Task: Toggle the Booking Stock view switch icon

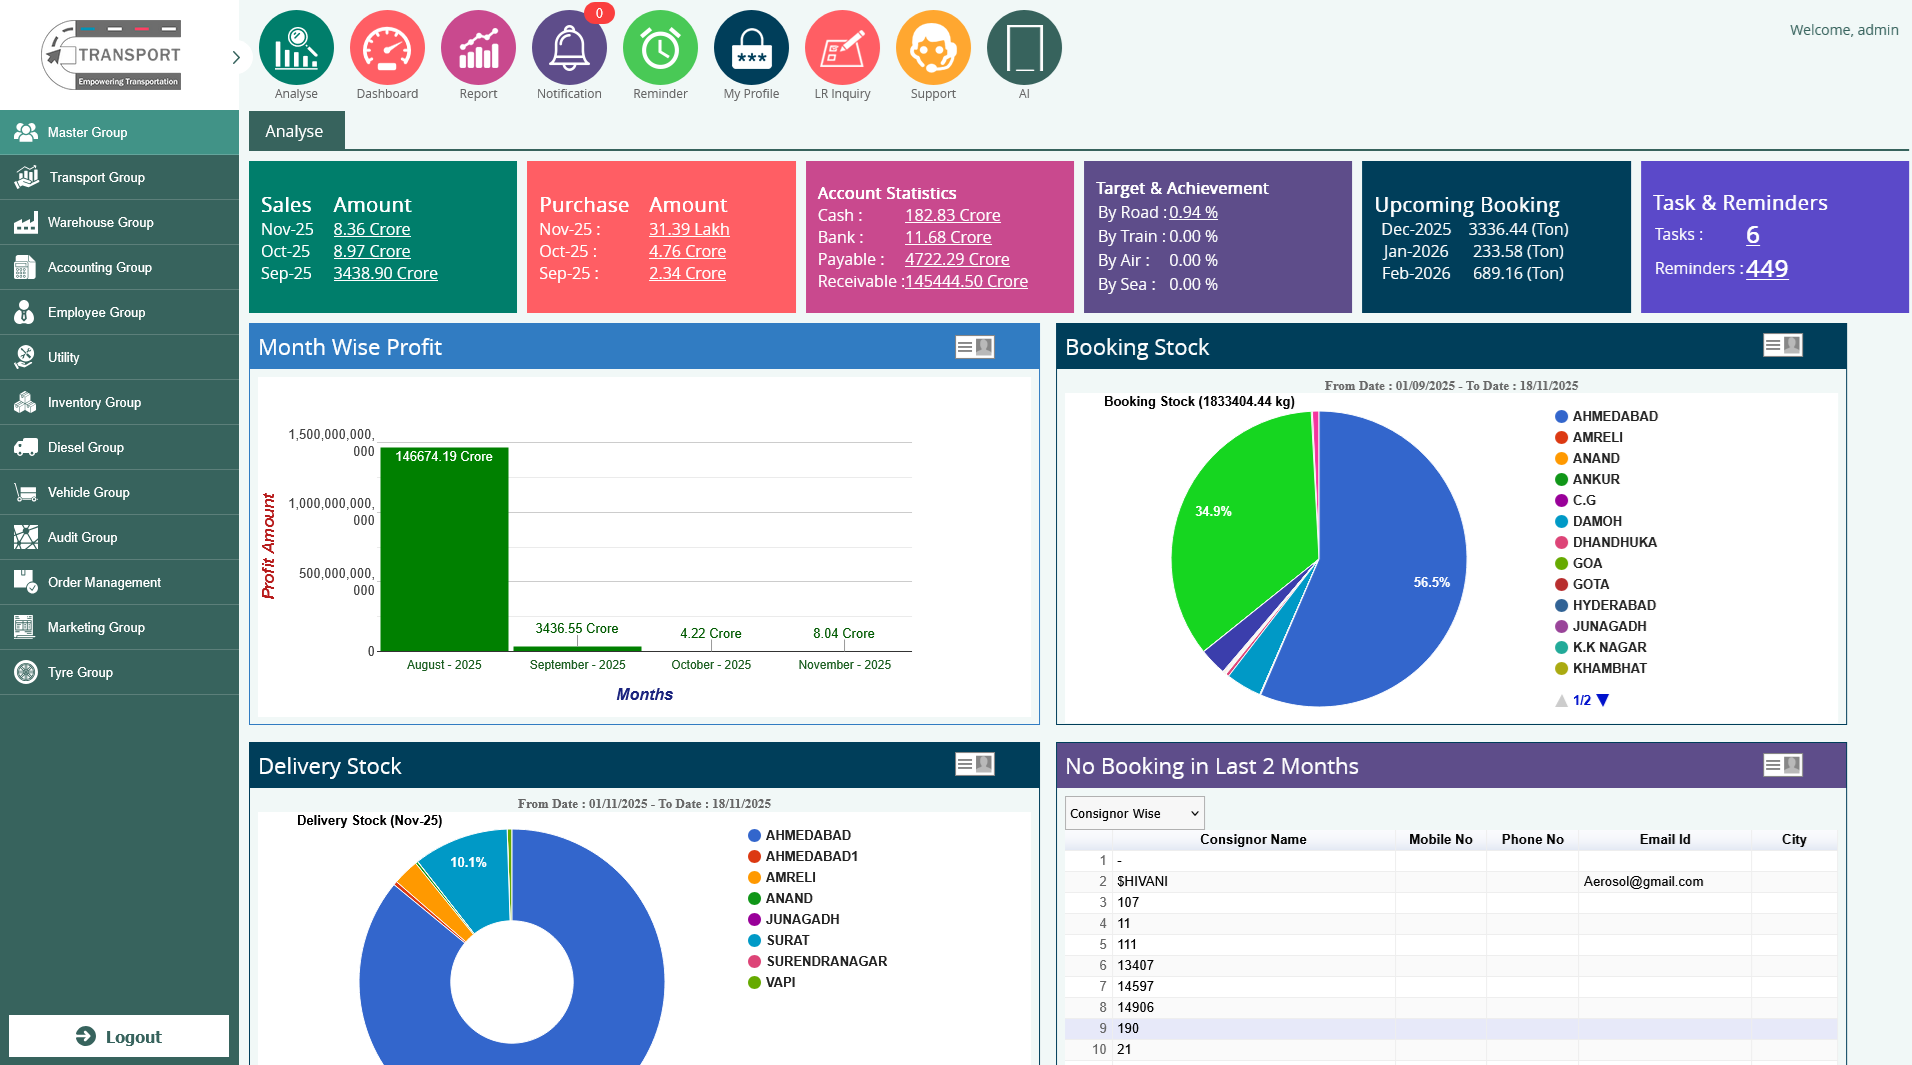Action: 1782,345
